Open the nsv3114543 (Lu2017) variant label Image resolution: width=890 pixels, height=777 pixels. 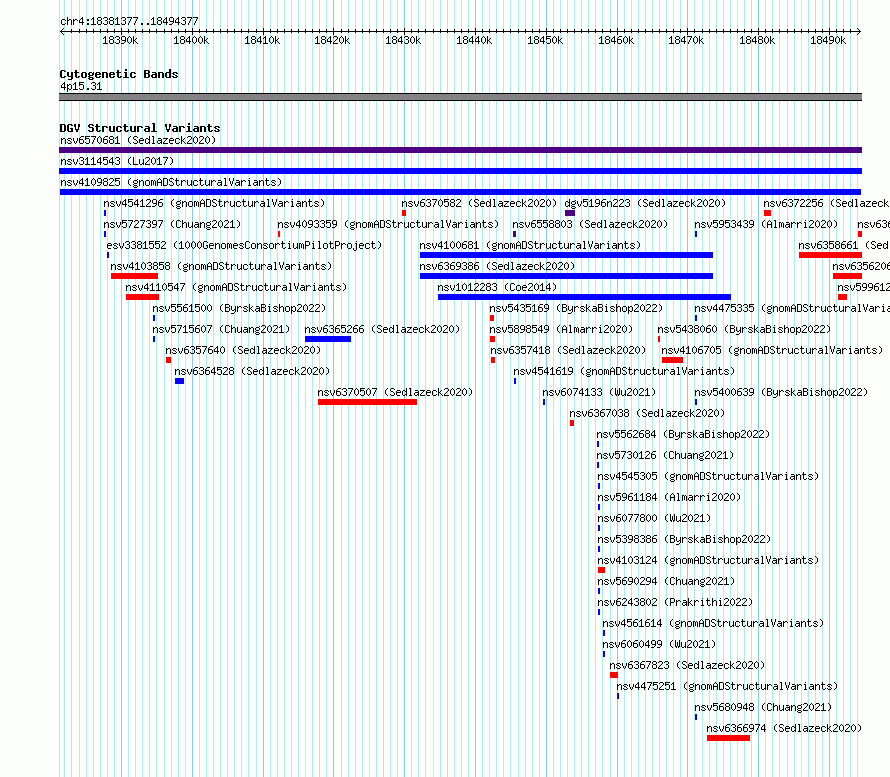(x=117, y=161)
